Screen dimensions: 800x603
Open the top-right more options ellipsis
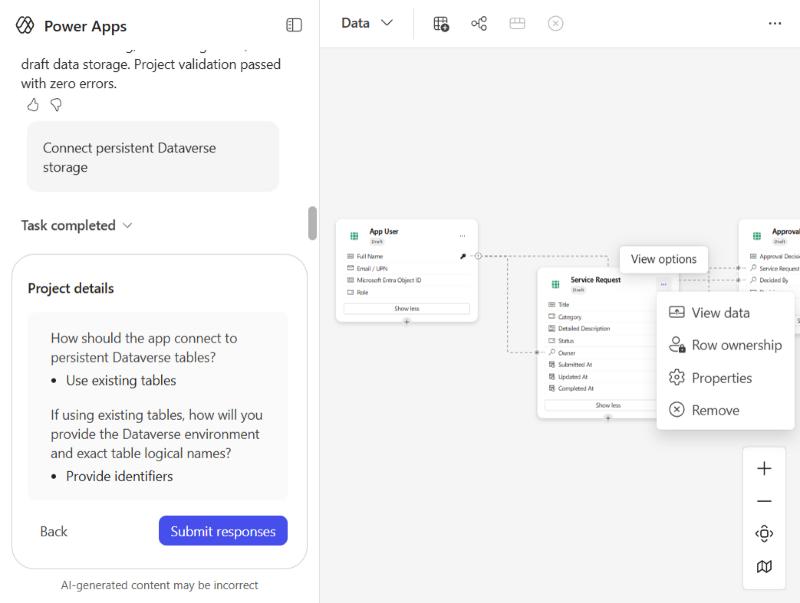[x=774, y=23]
